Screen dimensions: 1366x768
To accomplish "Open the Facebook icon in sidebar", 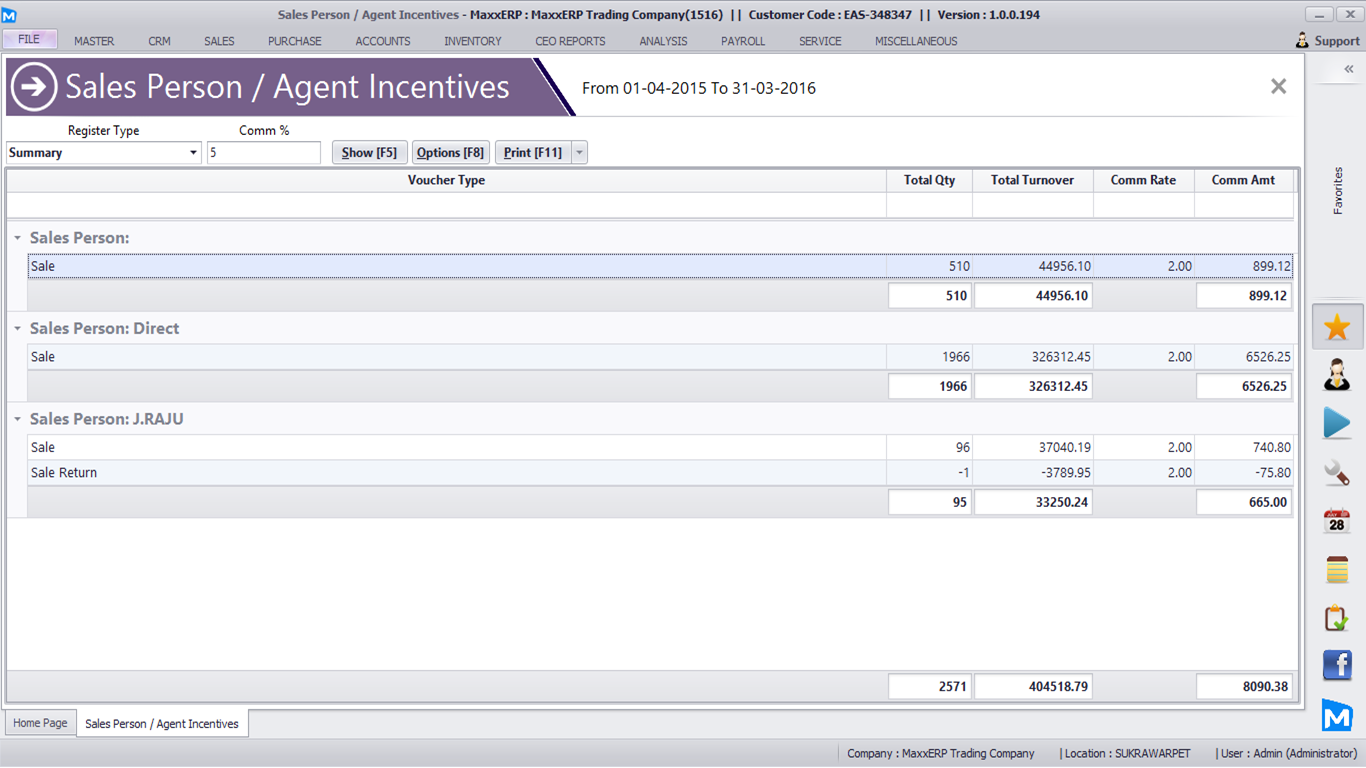I will (x=1337, y=665).
